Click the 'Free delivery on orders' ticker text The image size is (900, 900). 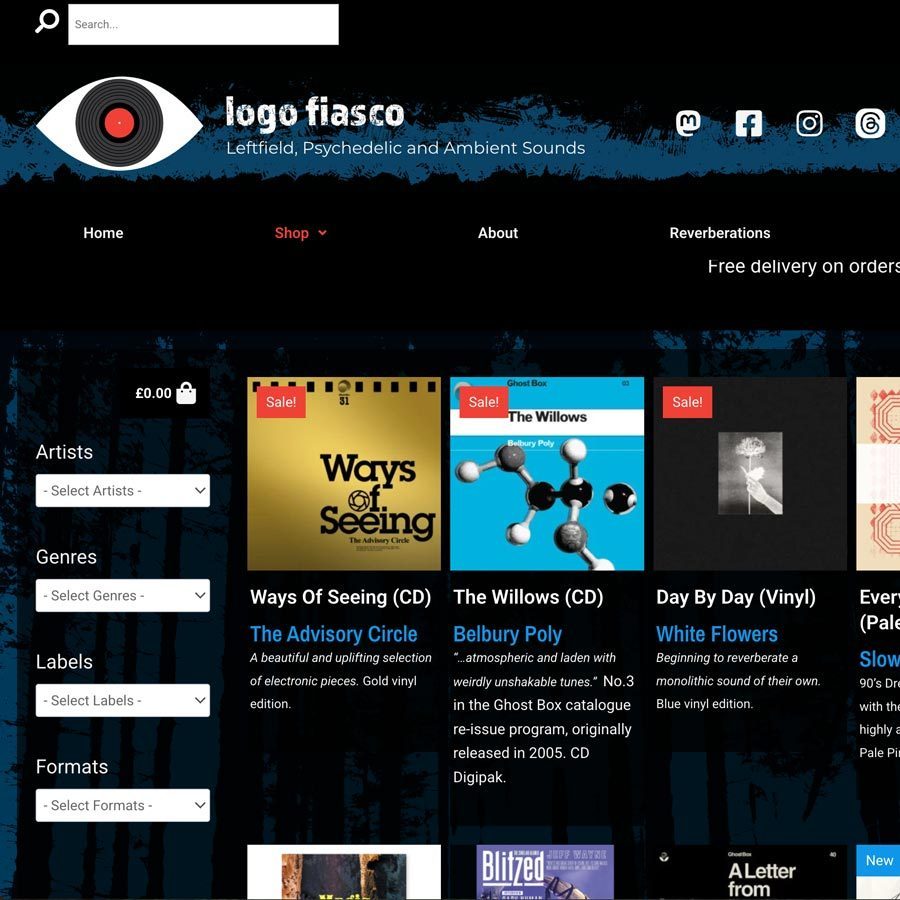pyautogui.click(x=804, y=266)
